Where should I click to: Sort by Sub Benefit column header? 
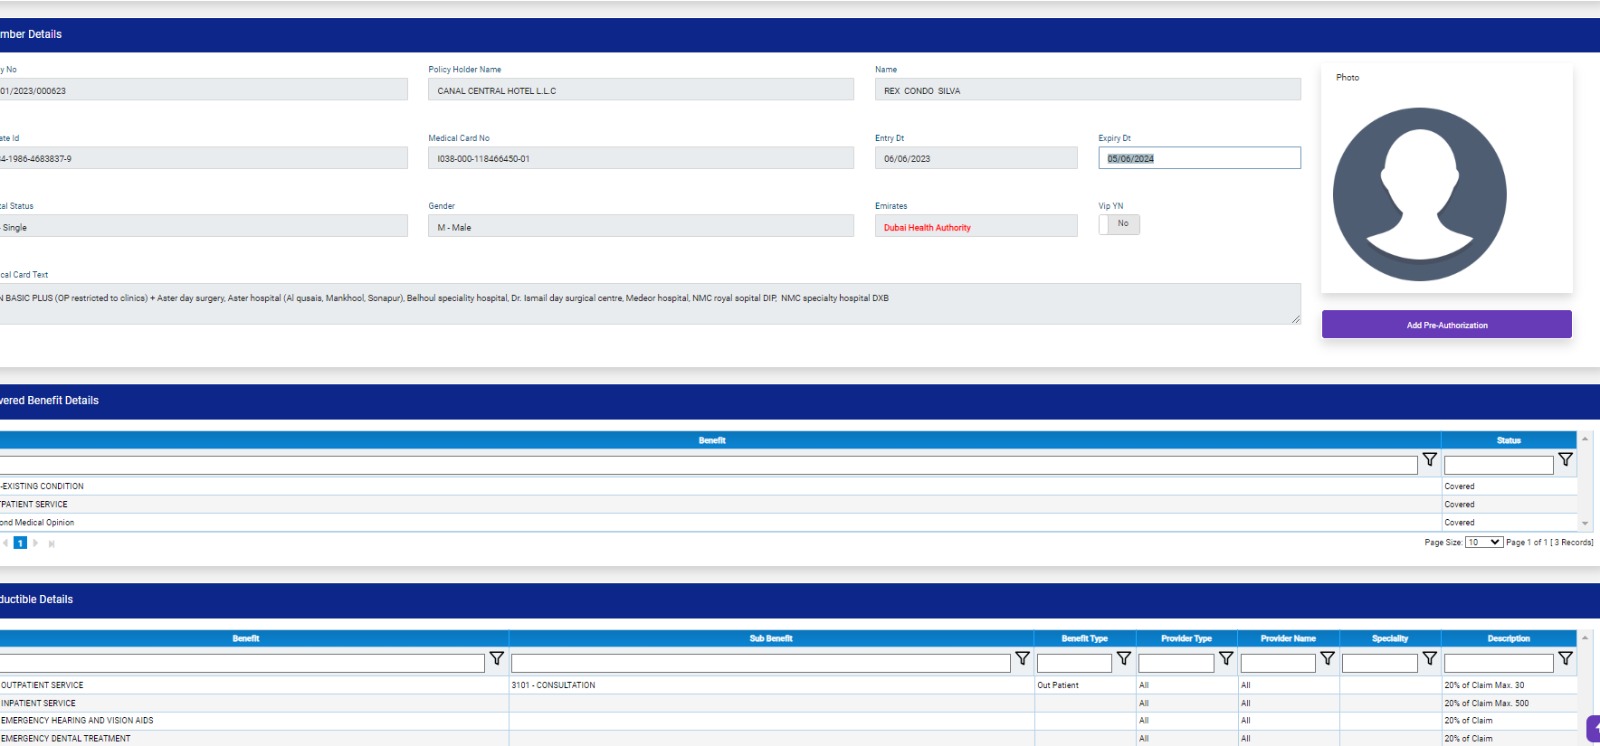click(770, 638)
